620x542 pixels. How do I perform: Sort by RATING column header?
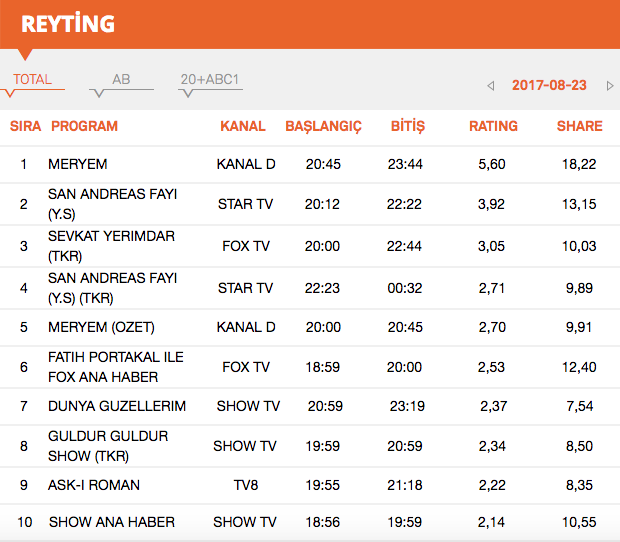(493, 126)
